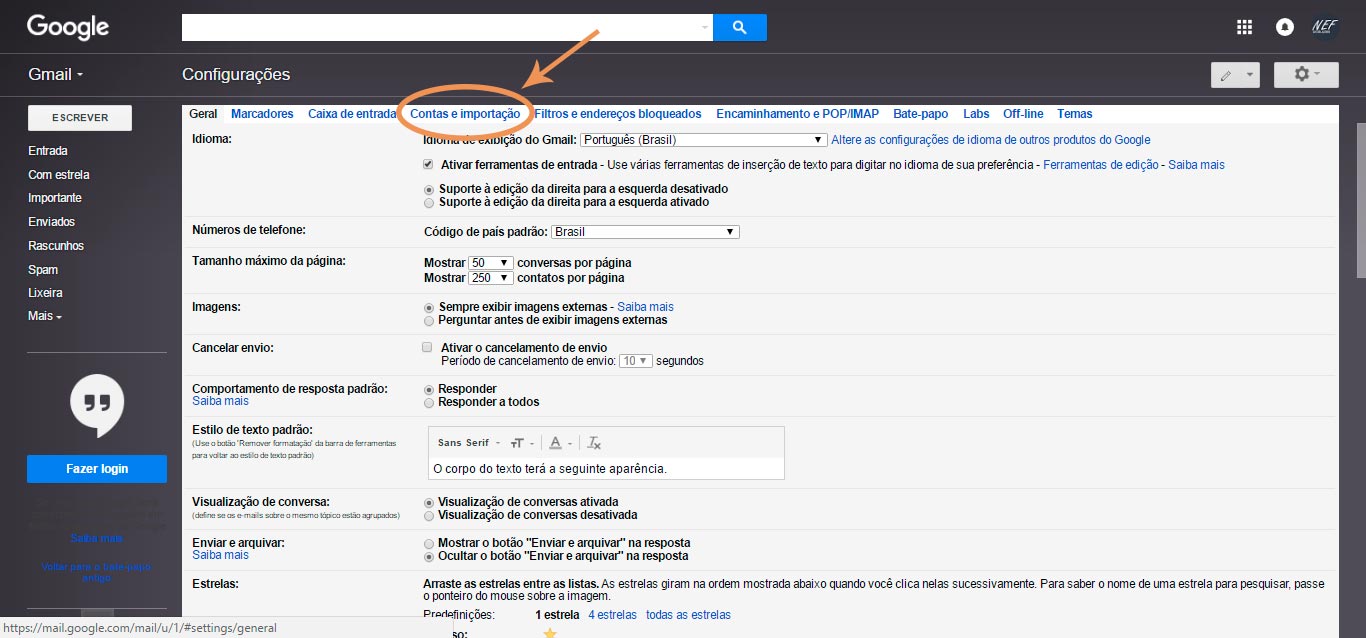Click the yellow star icon
This screenshot has width=1366, height=638.
click(550, 633)
